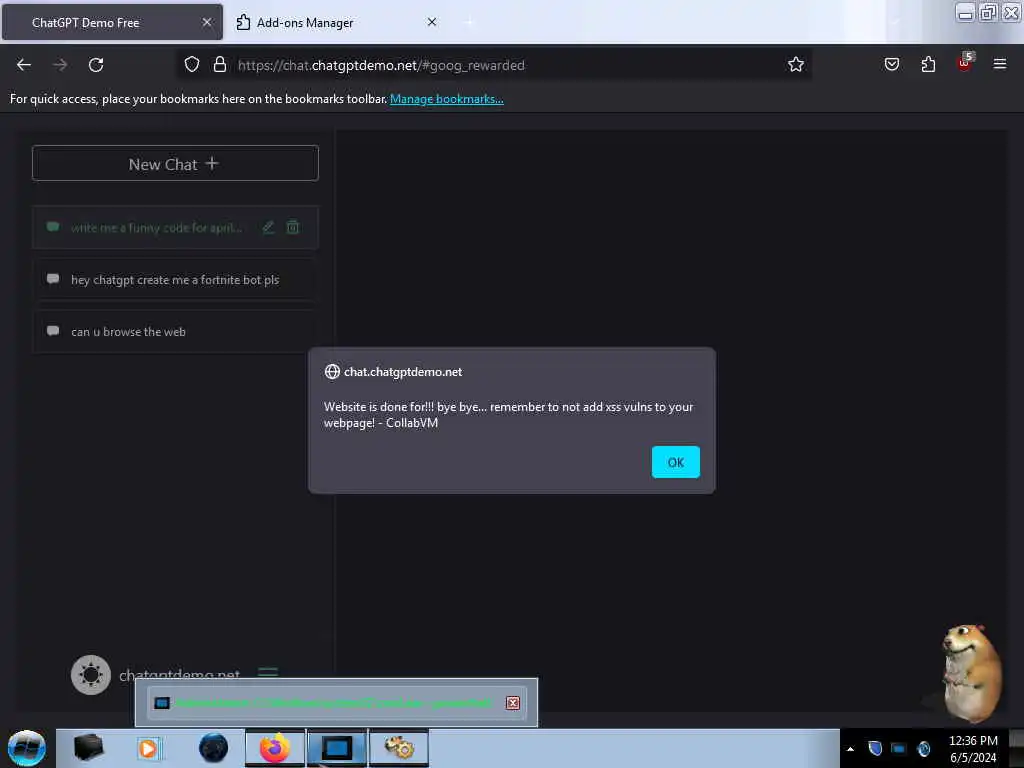Switch to the console window taskbar button
Screen dimensions: 1024x768
coord(337,748)
